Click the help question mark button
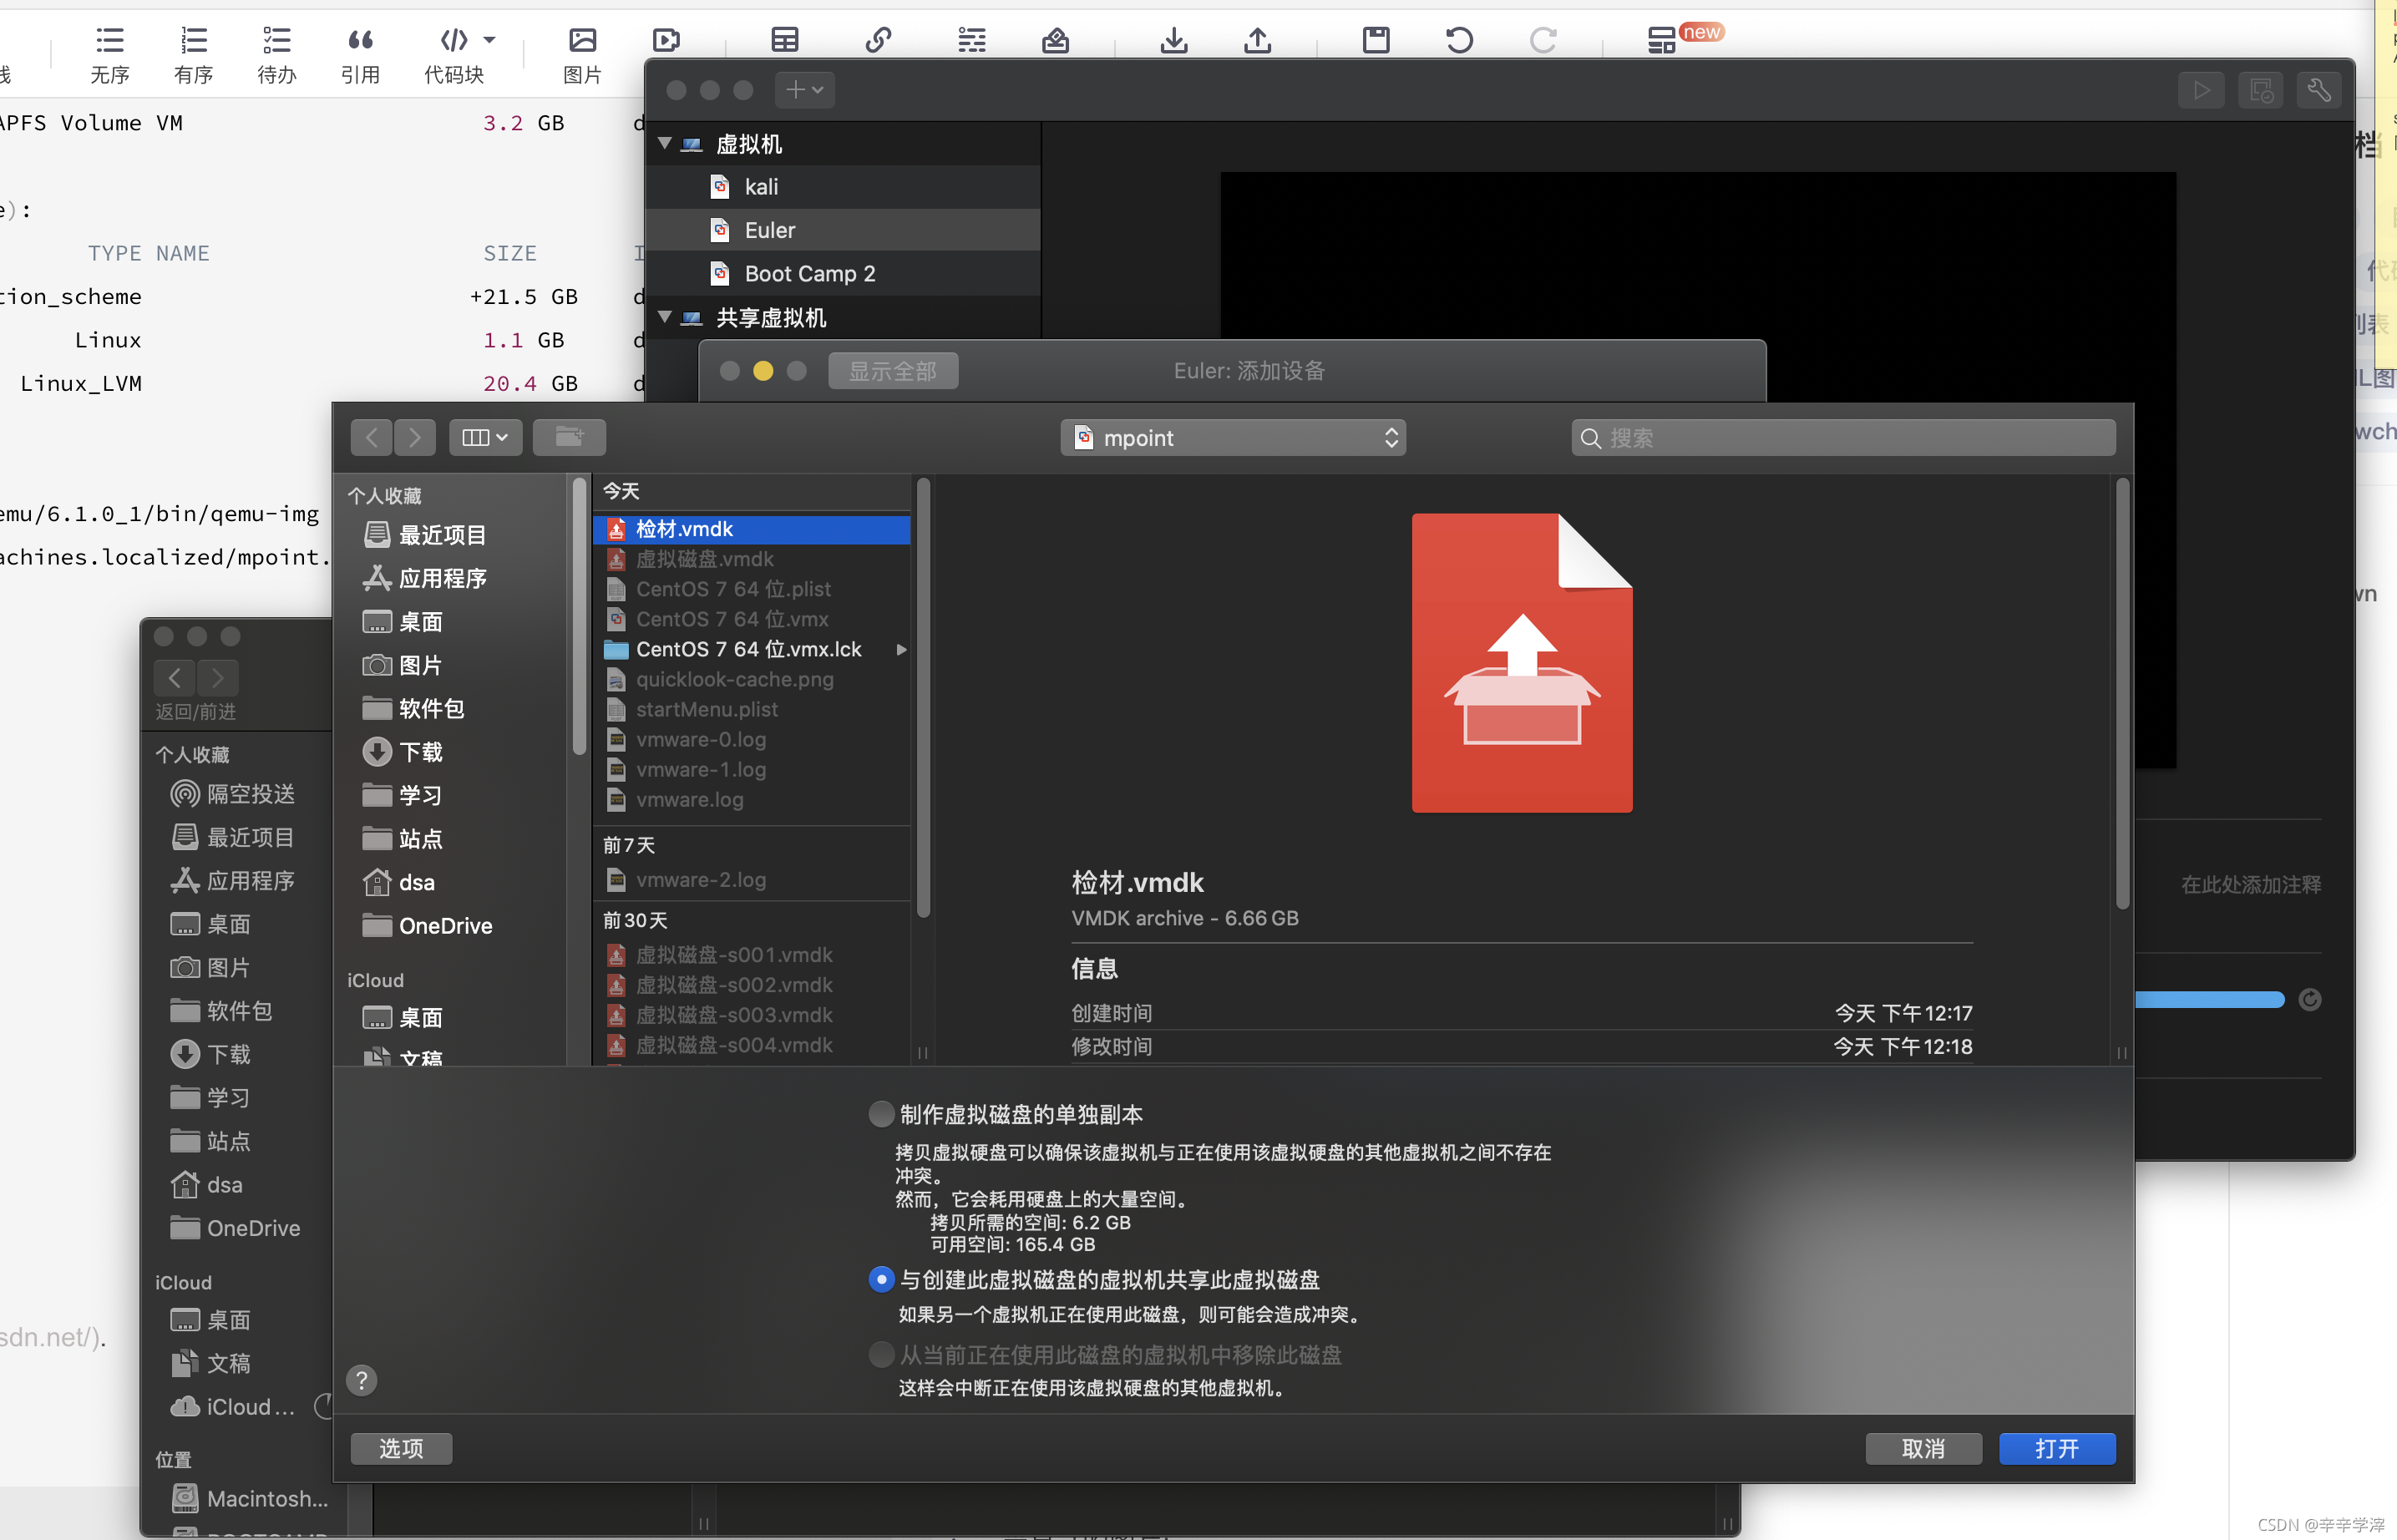 (362, 1380)
